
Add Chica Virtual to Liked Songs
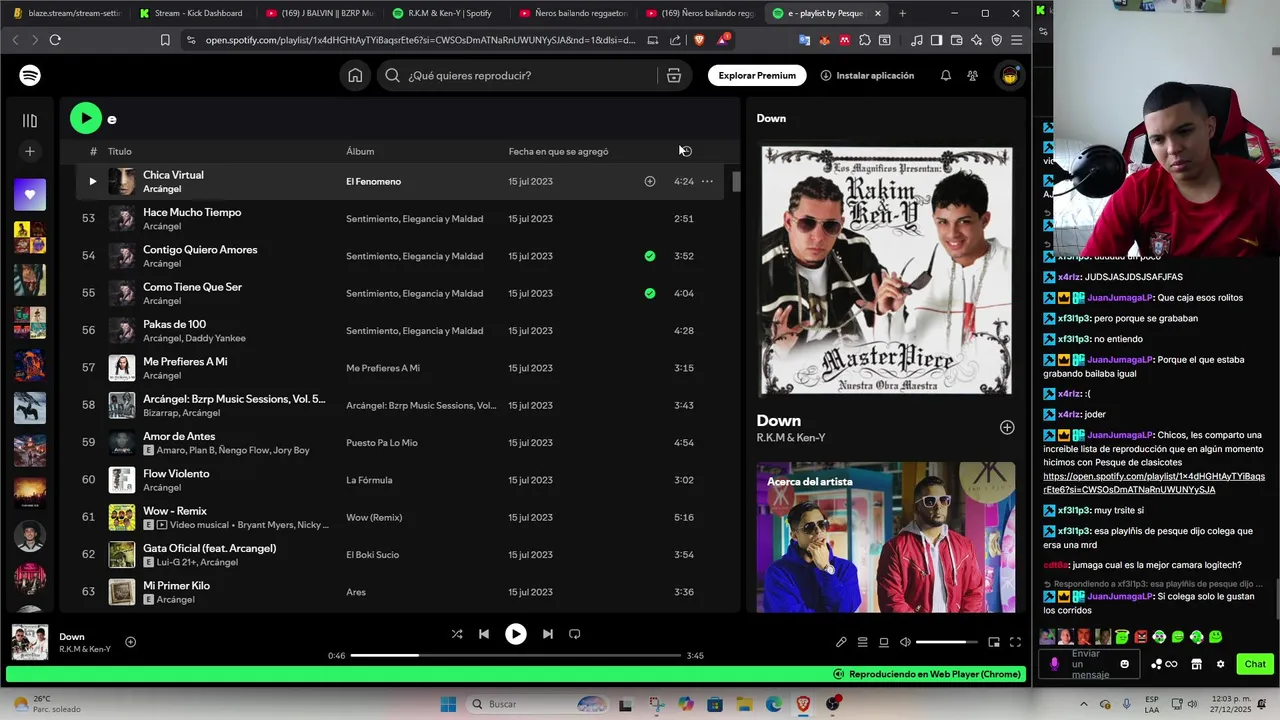[x=650, y=181]
